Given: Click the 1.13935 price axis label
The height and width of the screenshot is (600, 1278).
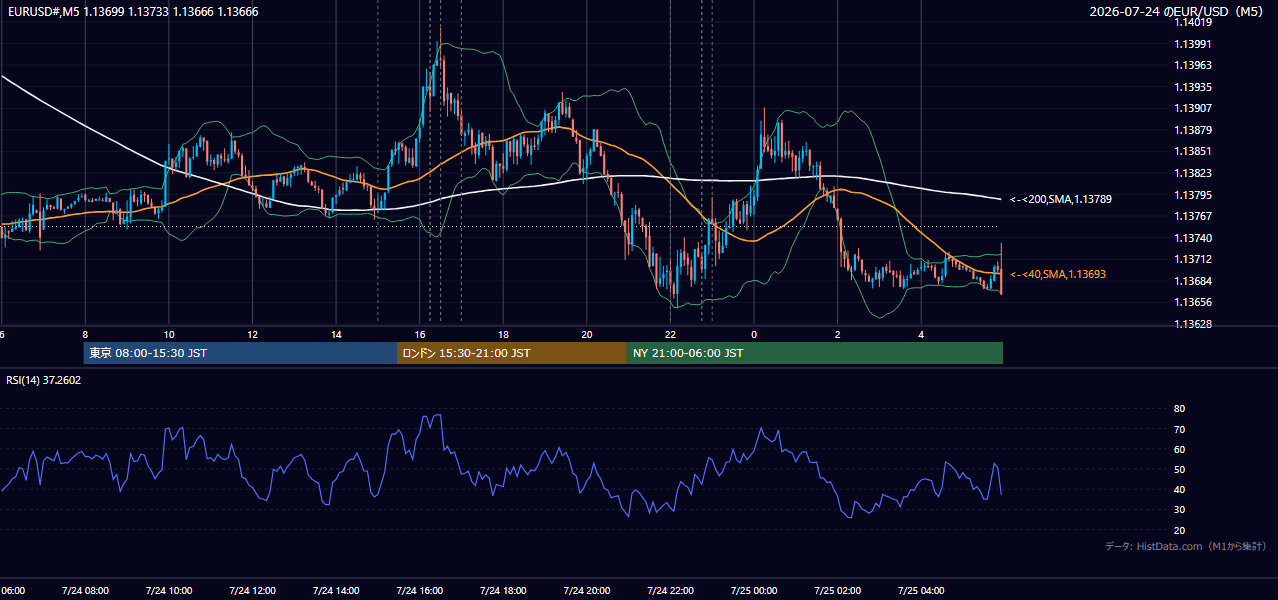Looking at the screenshot, I should click(1193, 87).
